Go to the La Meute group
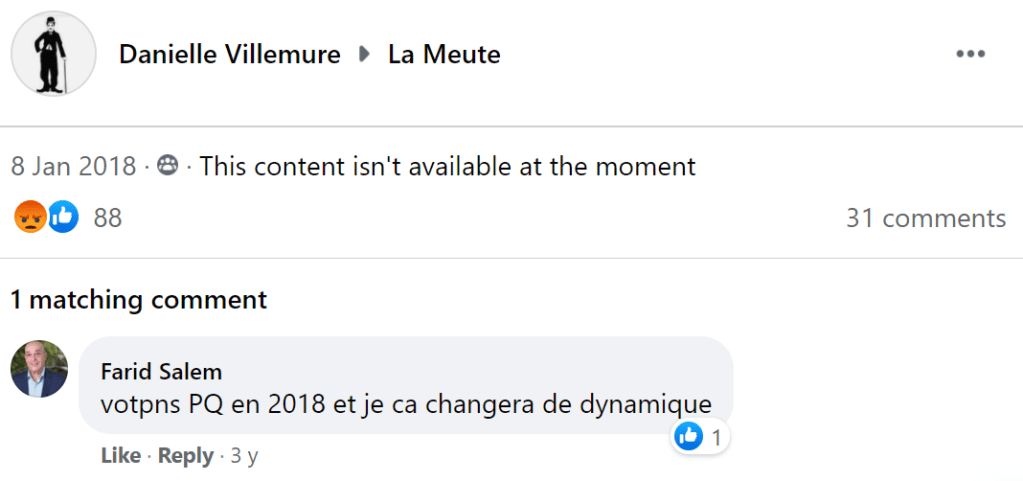 [444, 54]
